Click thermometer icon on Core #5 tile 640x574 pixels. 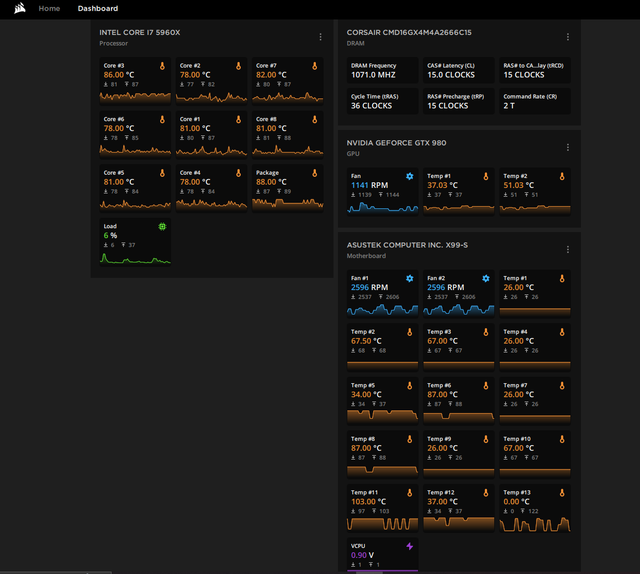162,173
